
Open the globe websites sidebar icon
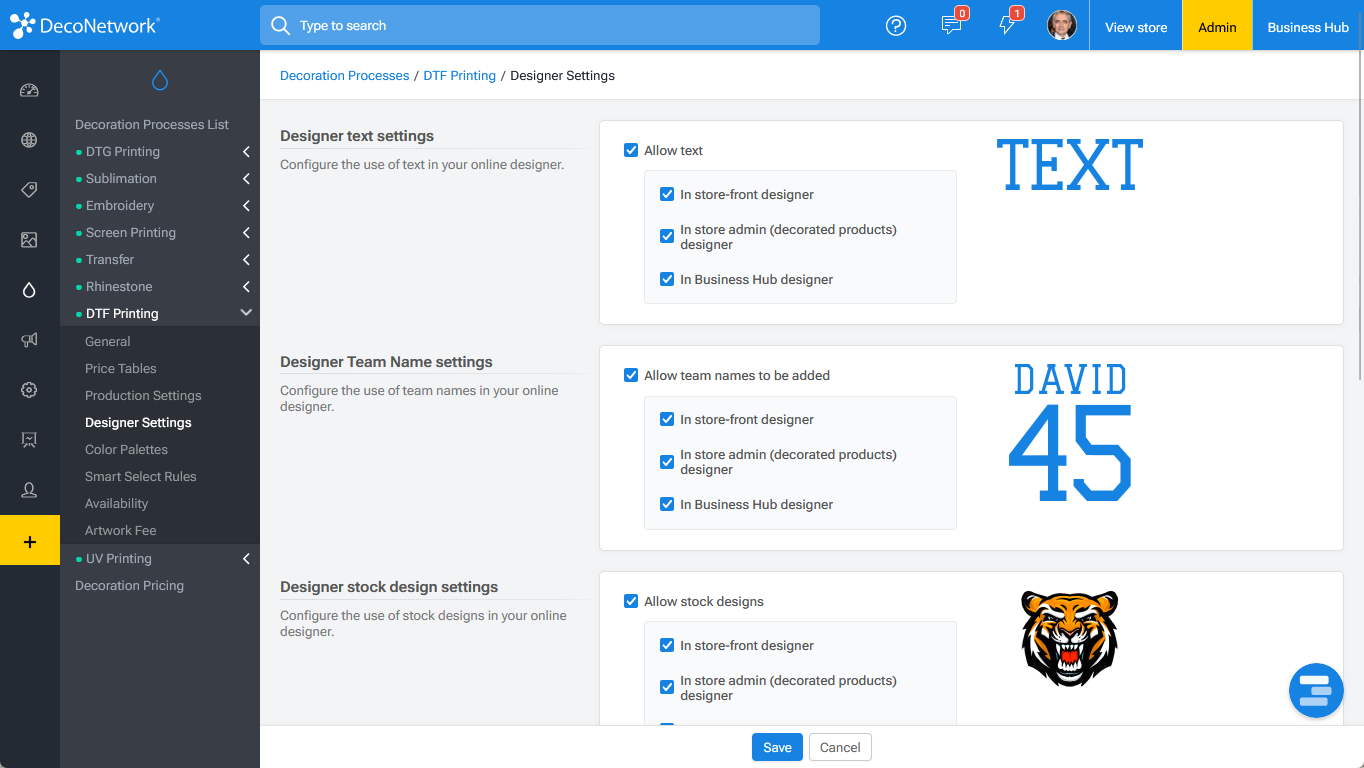pos(29,140)
